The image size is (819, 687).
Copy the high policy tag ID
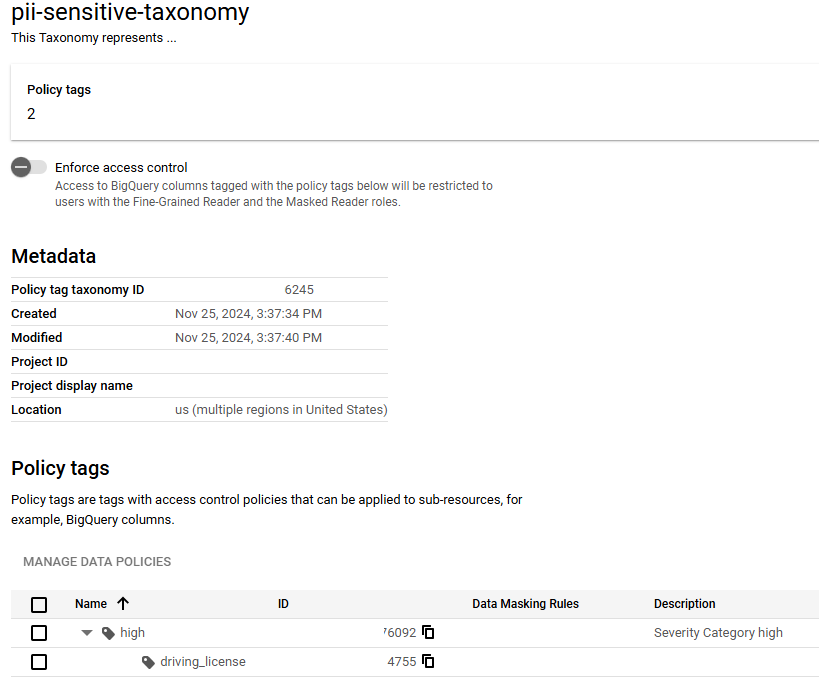(x=428, y=632)
